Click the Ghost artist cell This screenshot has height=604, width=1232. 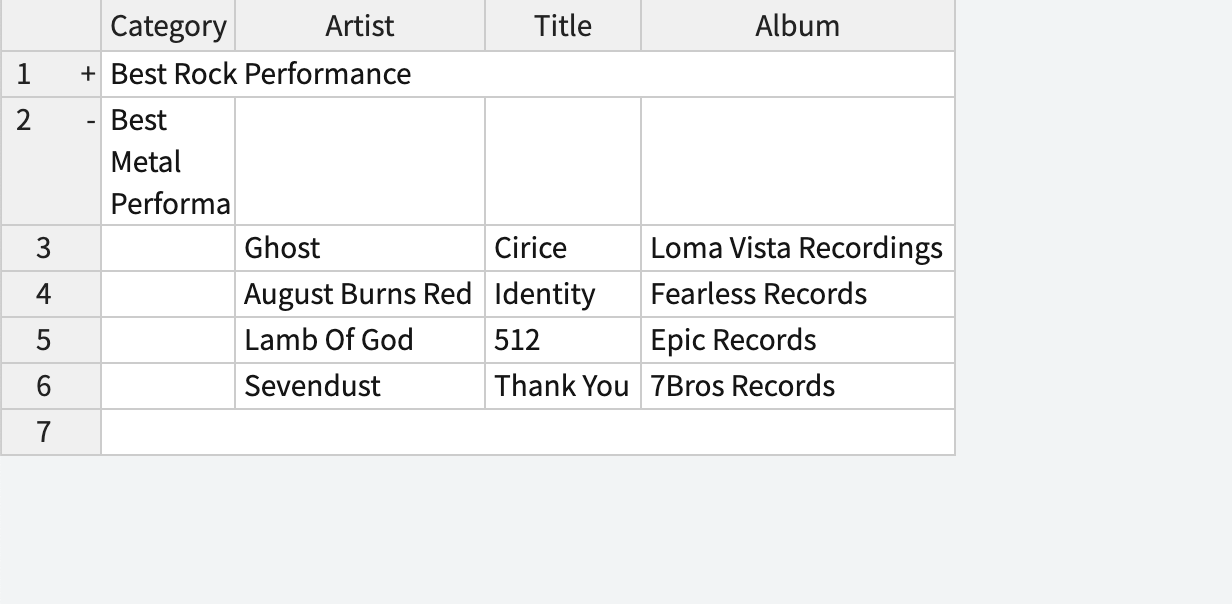pos(360,248)
